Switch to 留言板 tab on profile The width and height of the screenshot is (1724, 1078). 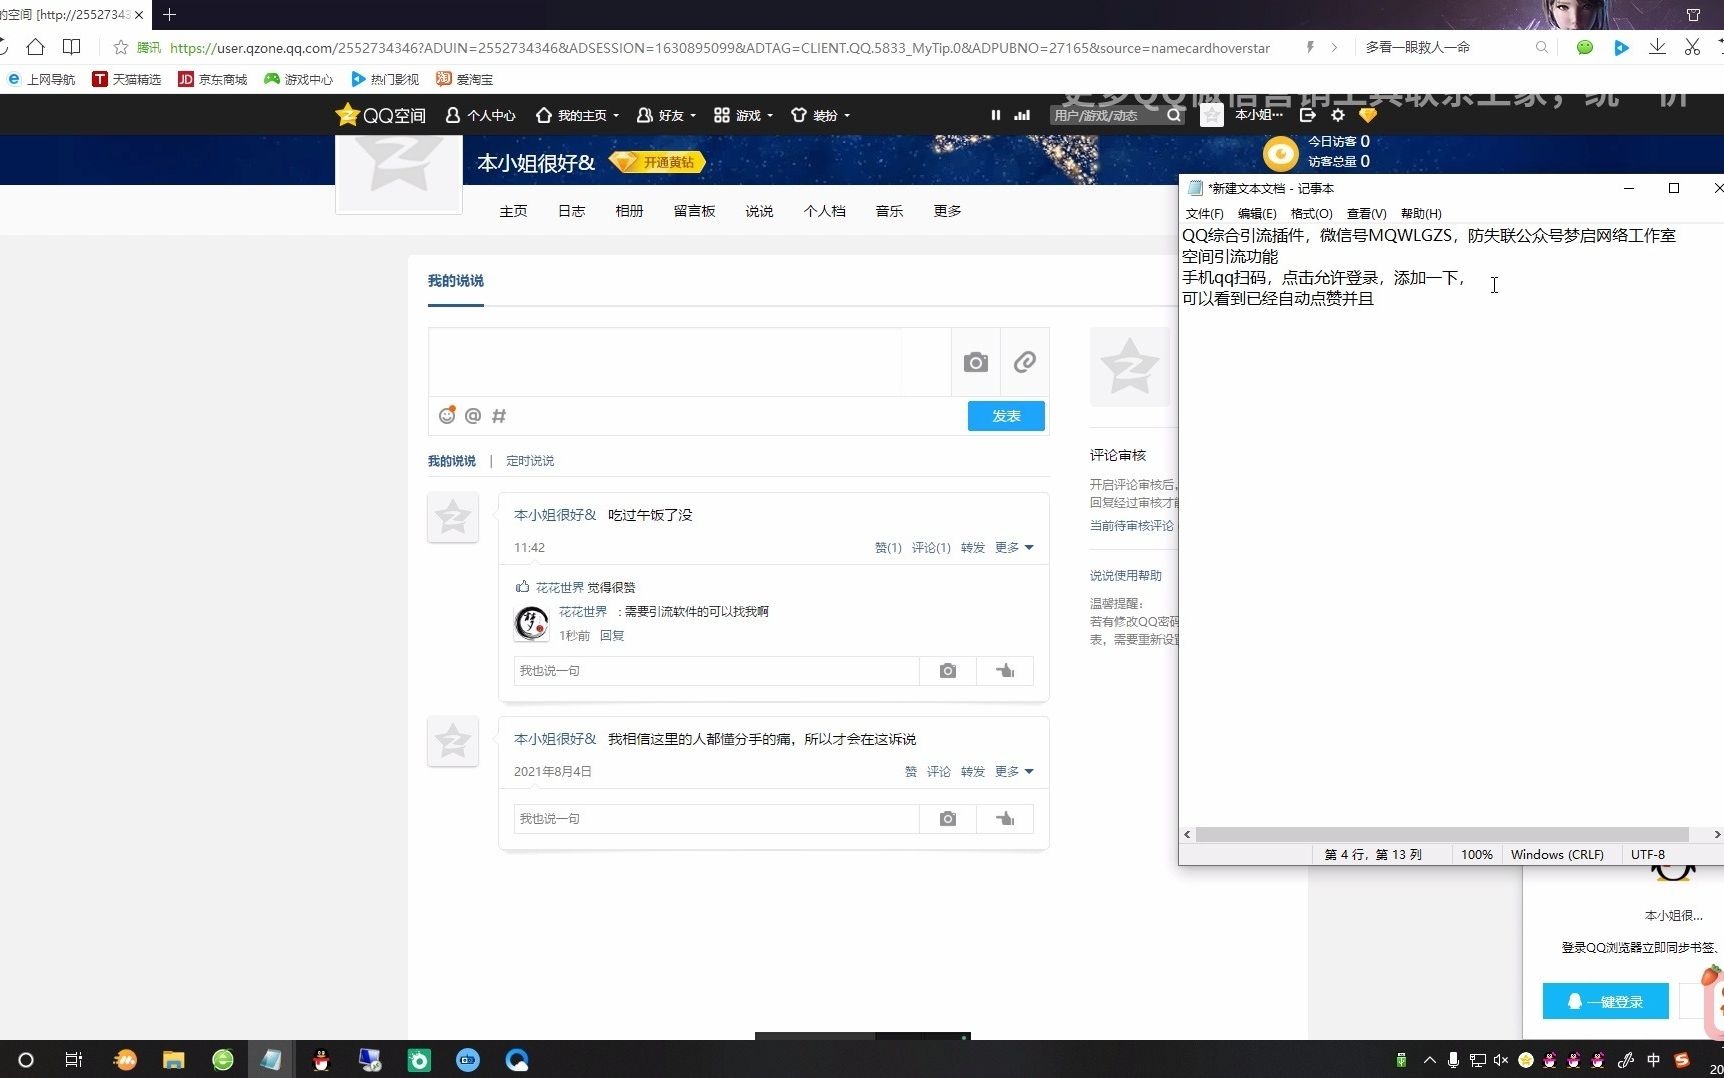[694, 211]
